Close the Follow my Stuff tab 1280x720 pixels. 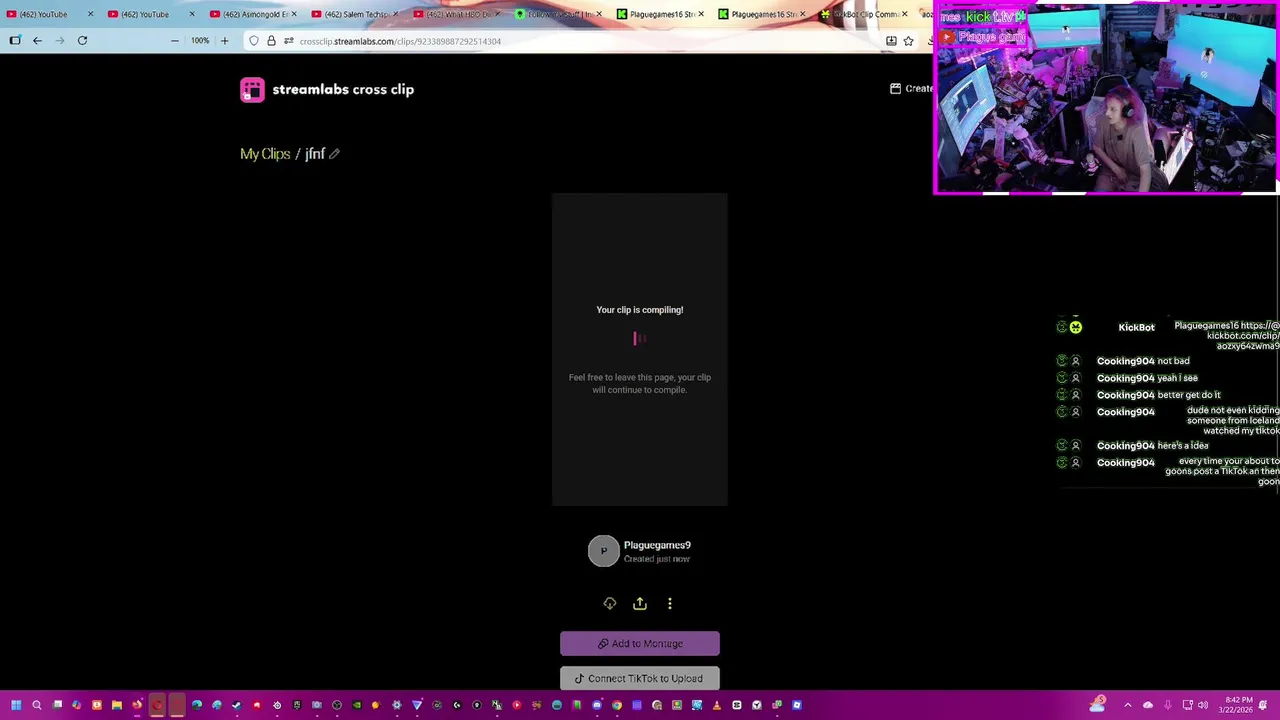599,14
